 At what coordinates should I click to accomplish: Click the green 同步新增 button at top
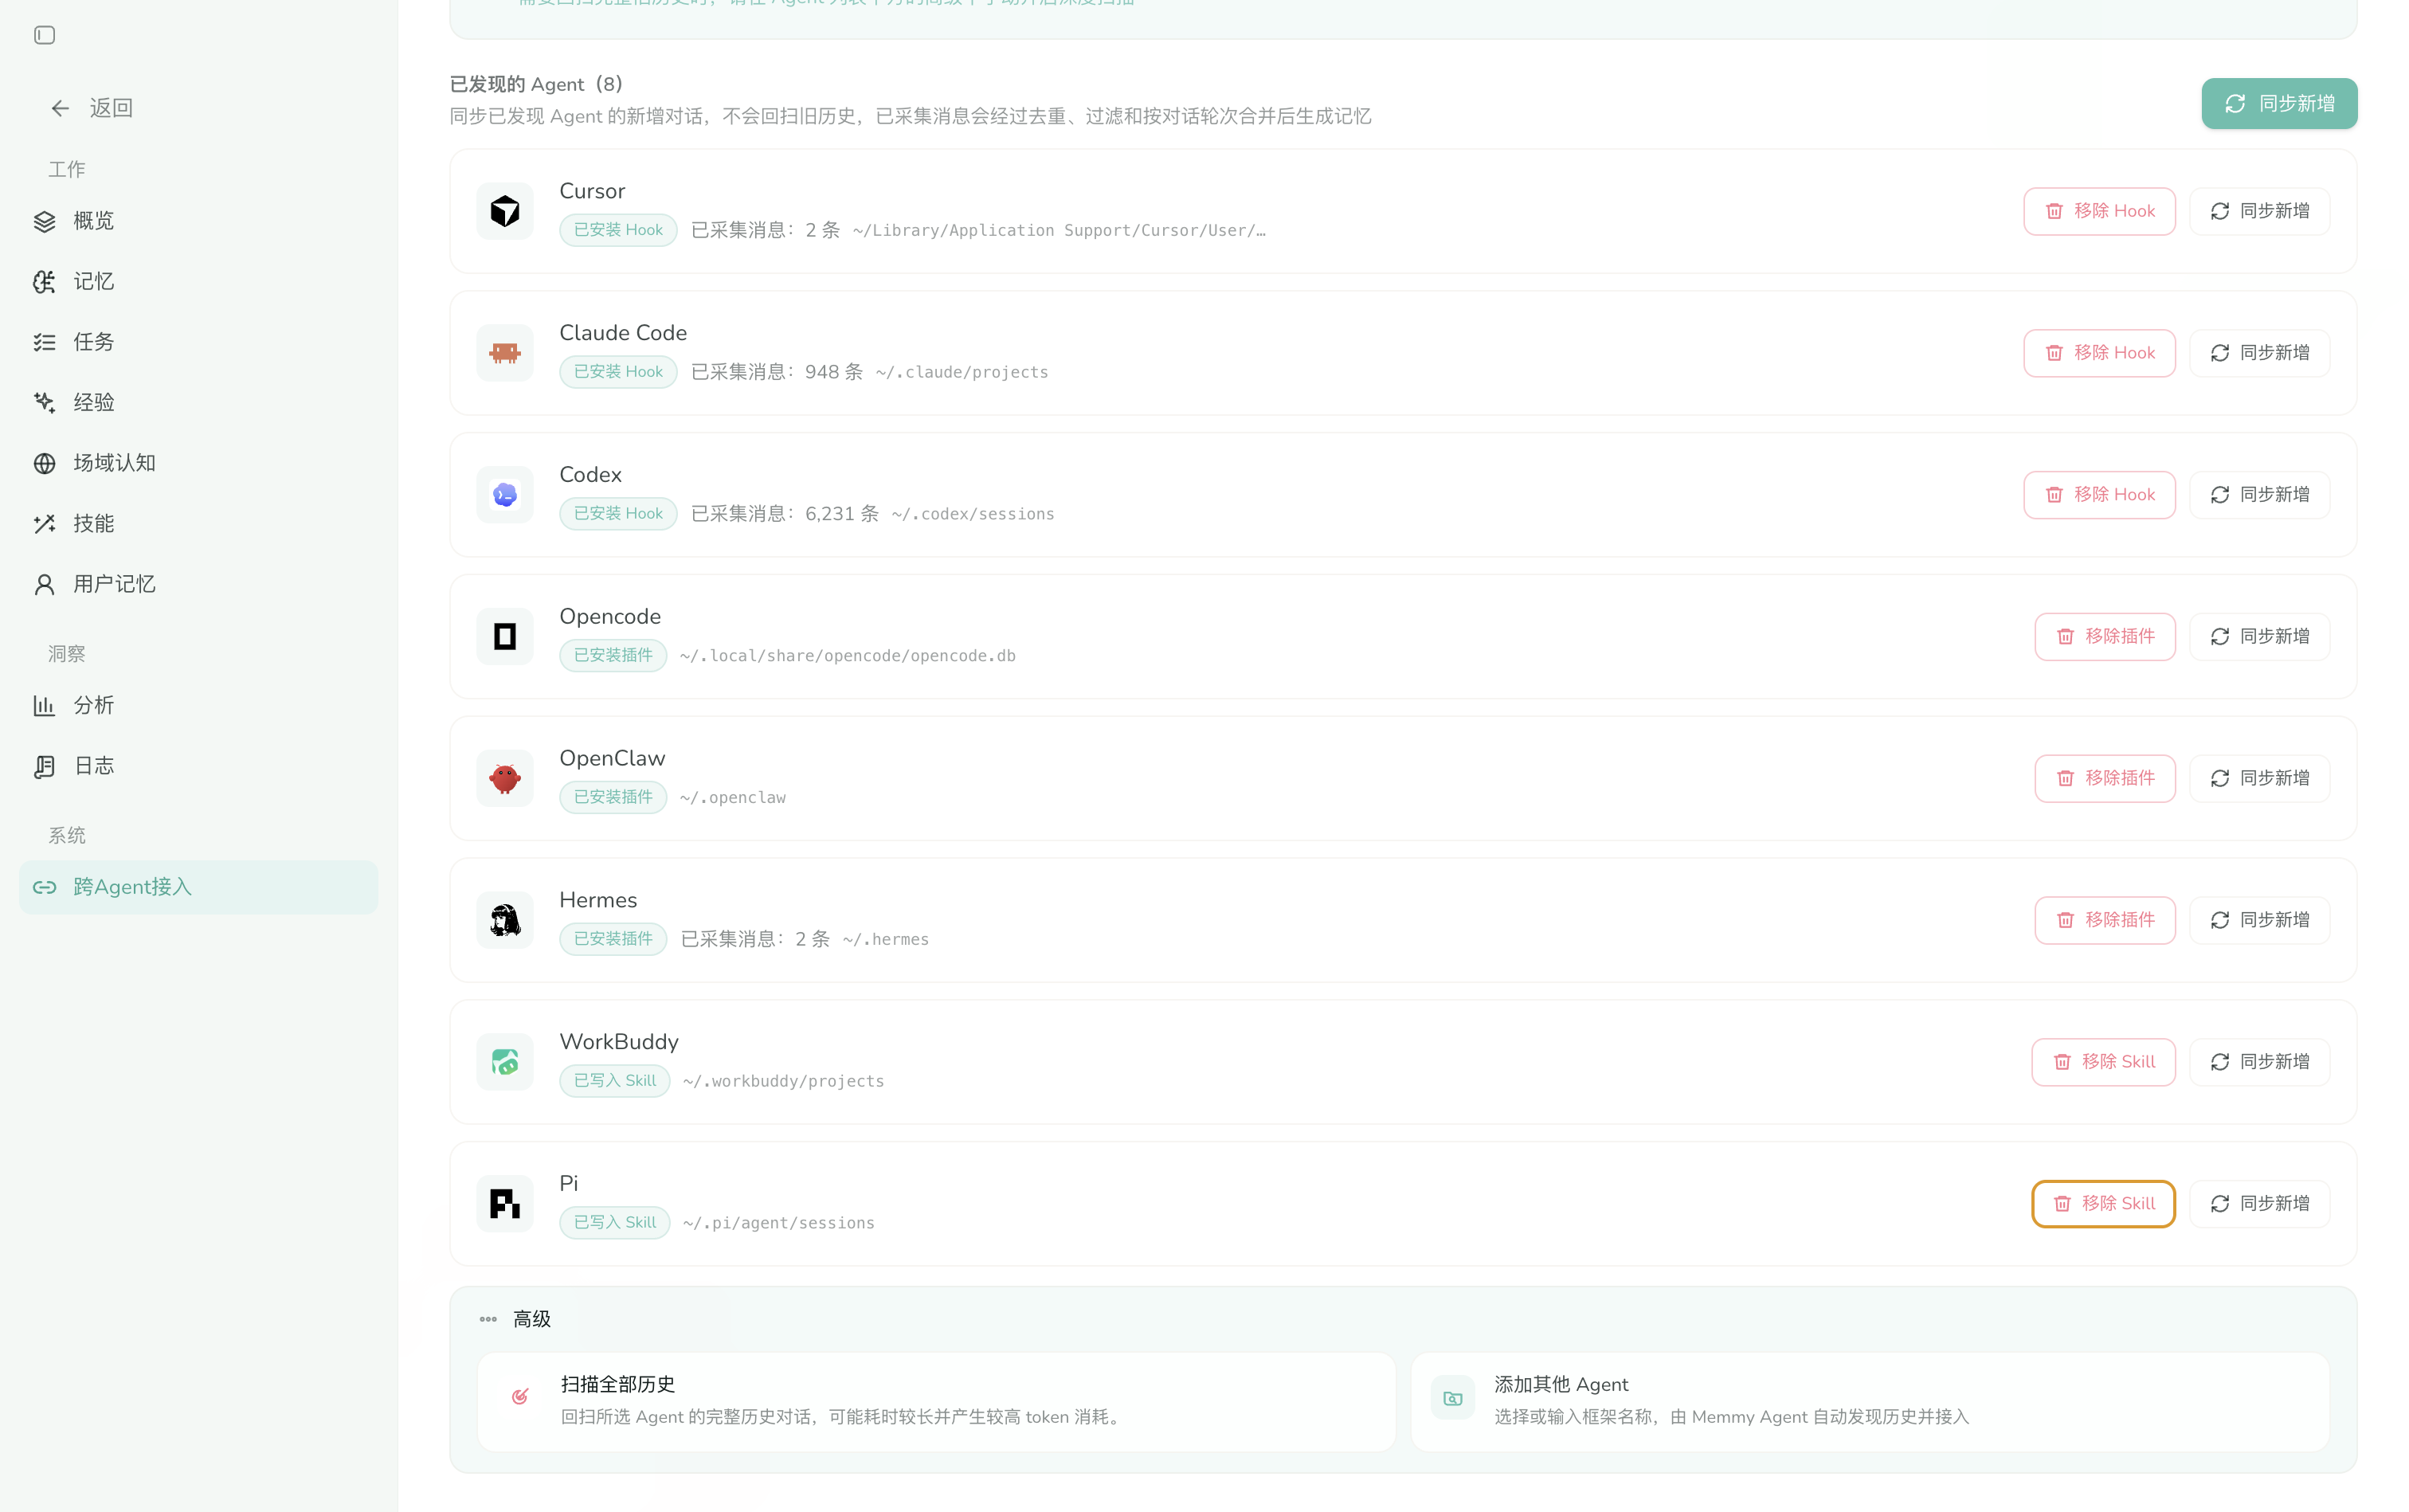coord(2278,104)
